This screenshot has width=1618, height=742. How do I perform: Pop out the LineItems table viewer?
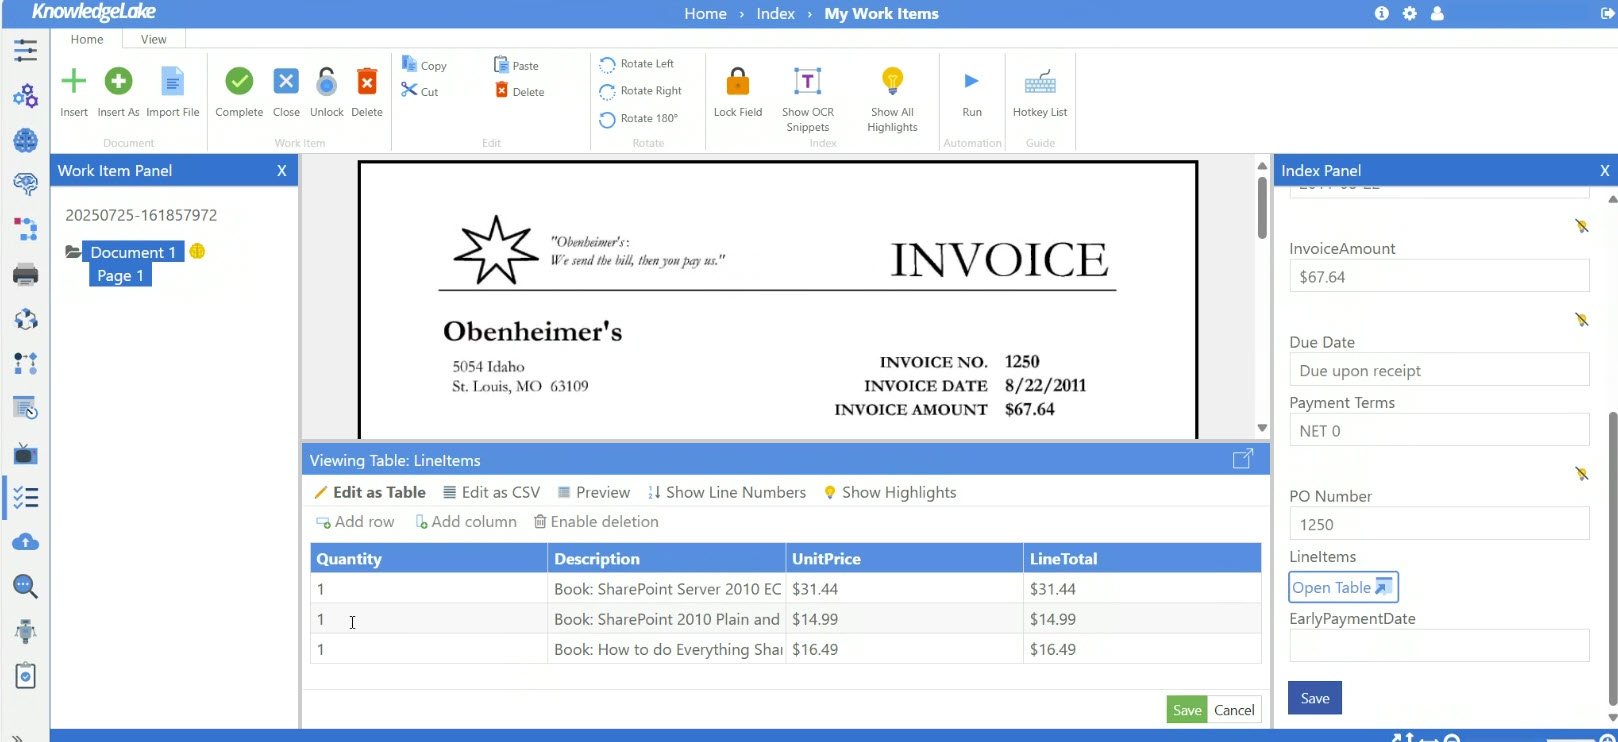click(x=1243, y=459)
